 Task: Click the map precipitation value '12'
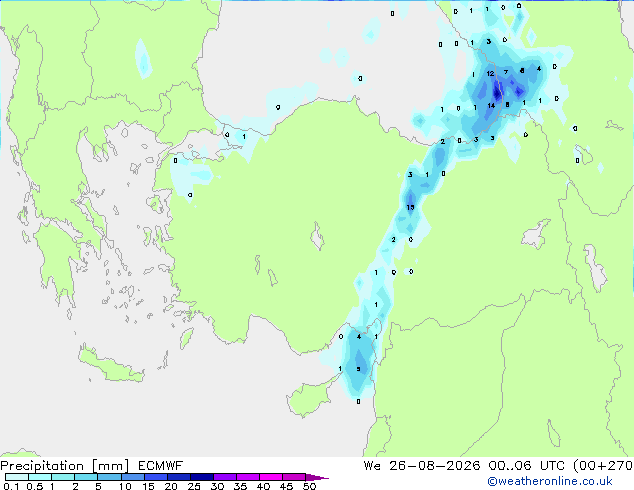[x=490, y=74]
